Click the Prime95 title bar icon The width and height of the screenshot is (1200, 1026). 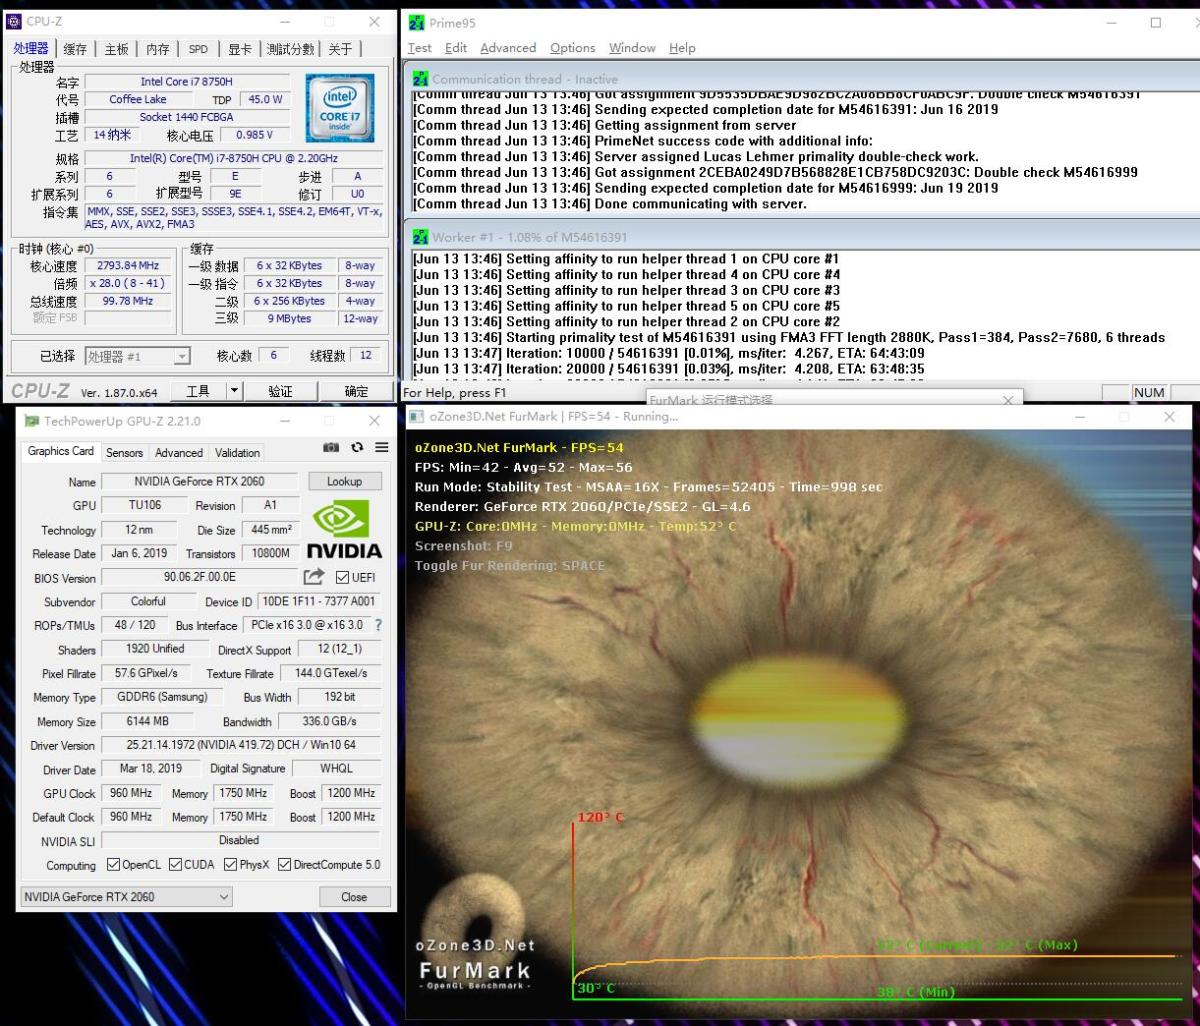pyautogui.click(x=417, y=22)
